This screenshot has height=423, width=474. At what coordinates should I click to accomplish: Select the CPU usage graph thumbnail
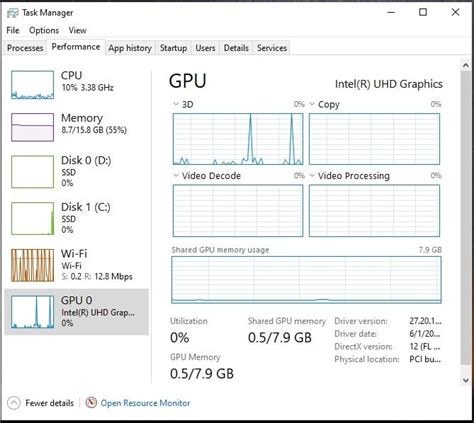[x=32, y=85]
